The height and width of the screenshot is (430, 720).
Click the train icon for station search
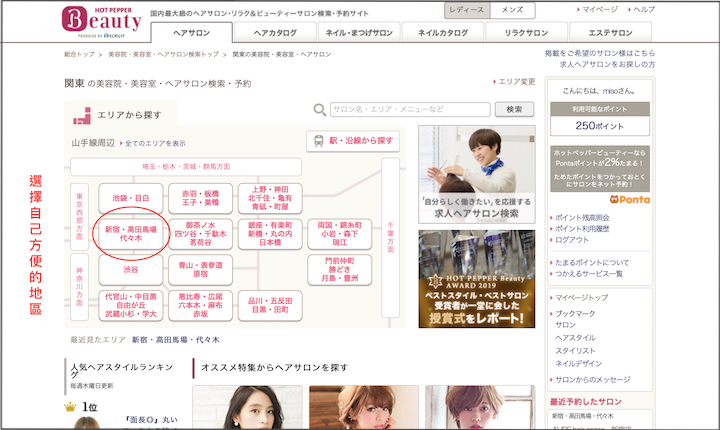click(317, 142)
